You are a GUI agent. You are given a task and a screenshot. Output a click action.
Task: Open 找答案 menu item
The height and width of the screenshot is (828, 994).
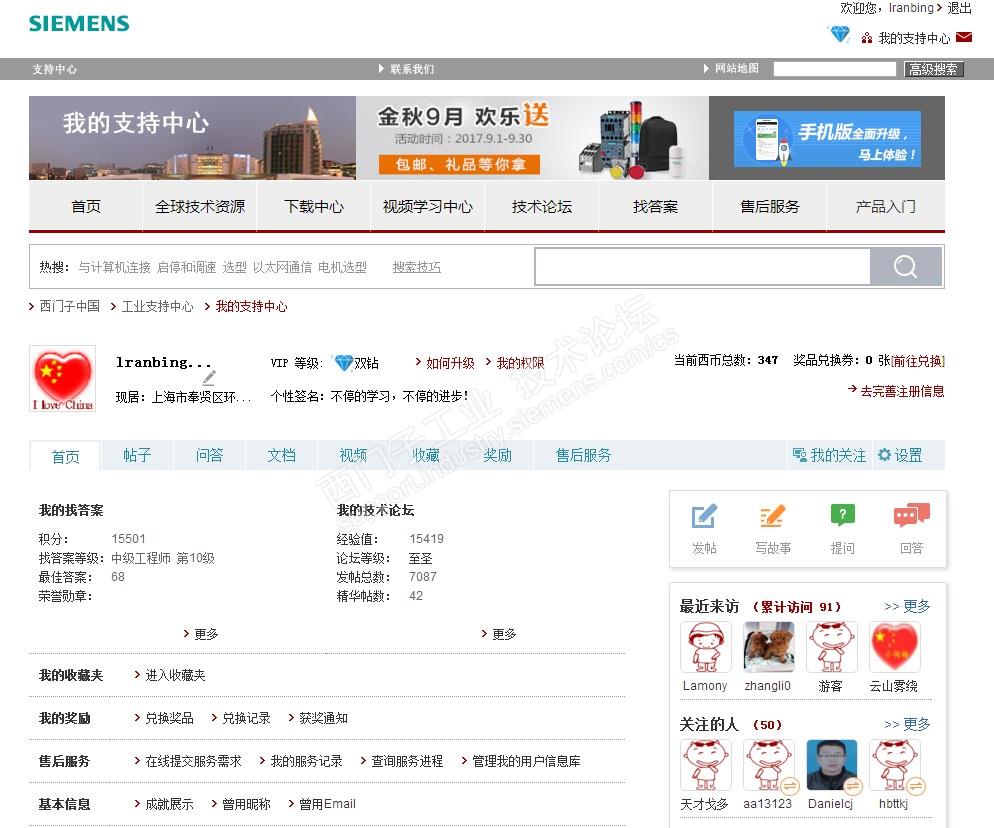click(655, 207)
